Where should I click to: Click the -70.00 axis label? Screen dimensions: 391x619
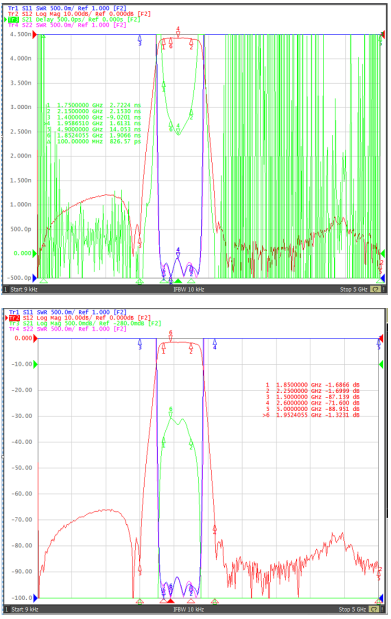pyautogui.click(x=23, y=520)
